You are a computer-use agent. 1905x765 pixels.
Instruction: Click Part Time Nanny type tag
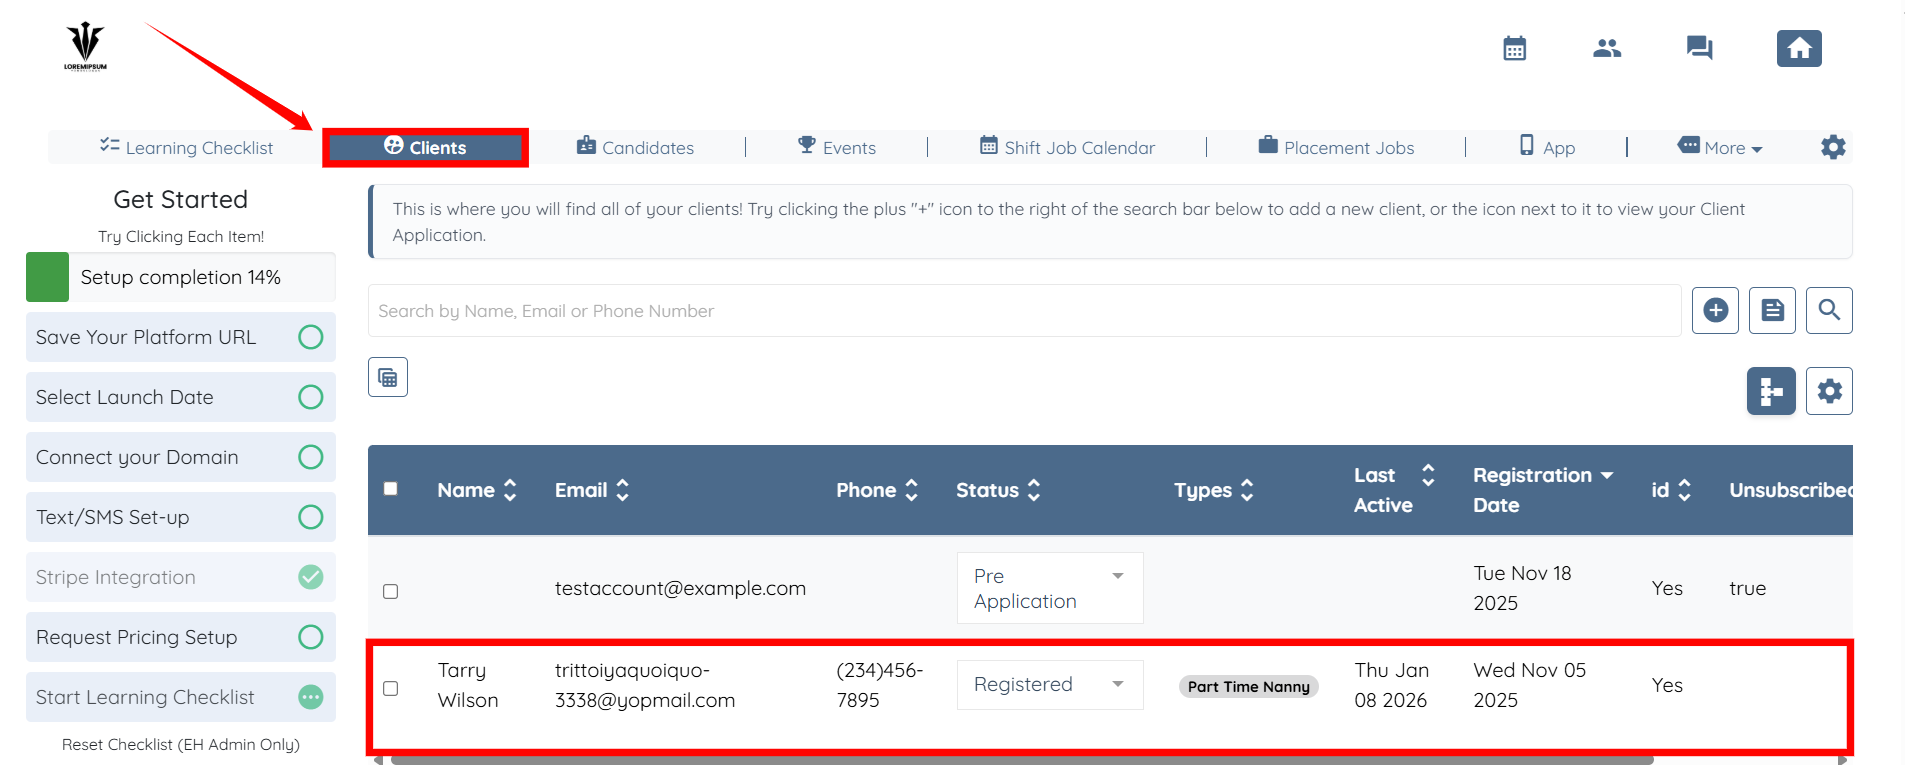pos(1249,686)
